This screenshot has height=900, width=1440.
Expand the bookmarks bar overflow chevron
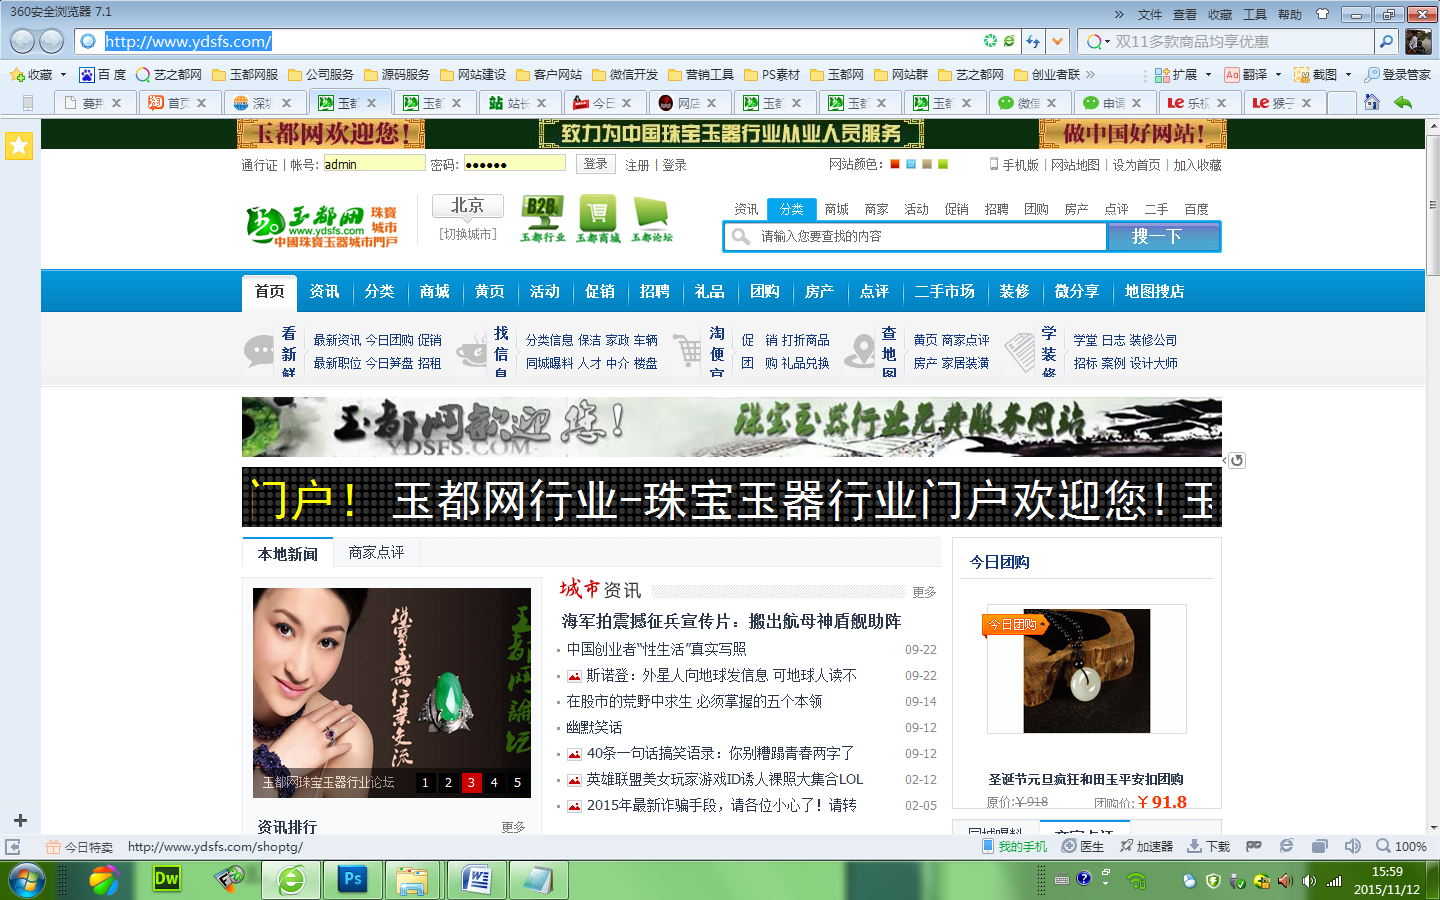click(x=1090, y=75)
